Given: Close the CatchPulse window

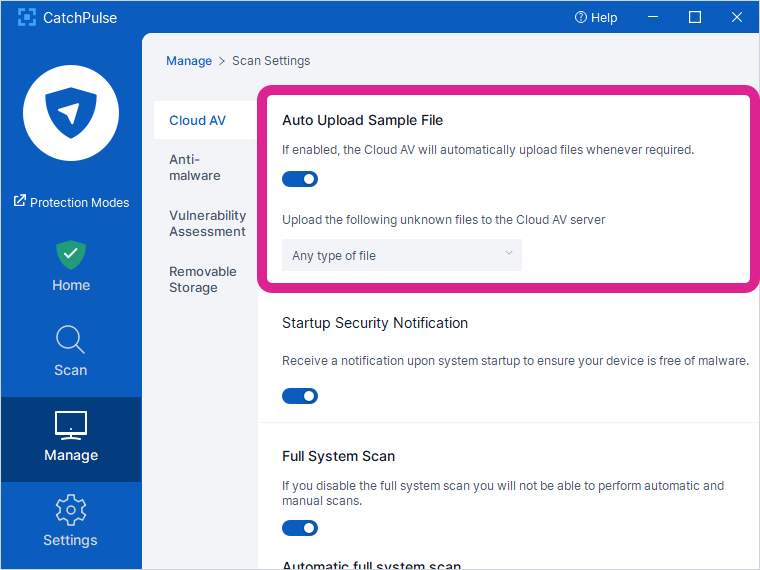Looking at the screenshot, I should tap(737, 17).
